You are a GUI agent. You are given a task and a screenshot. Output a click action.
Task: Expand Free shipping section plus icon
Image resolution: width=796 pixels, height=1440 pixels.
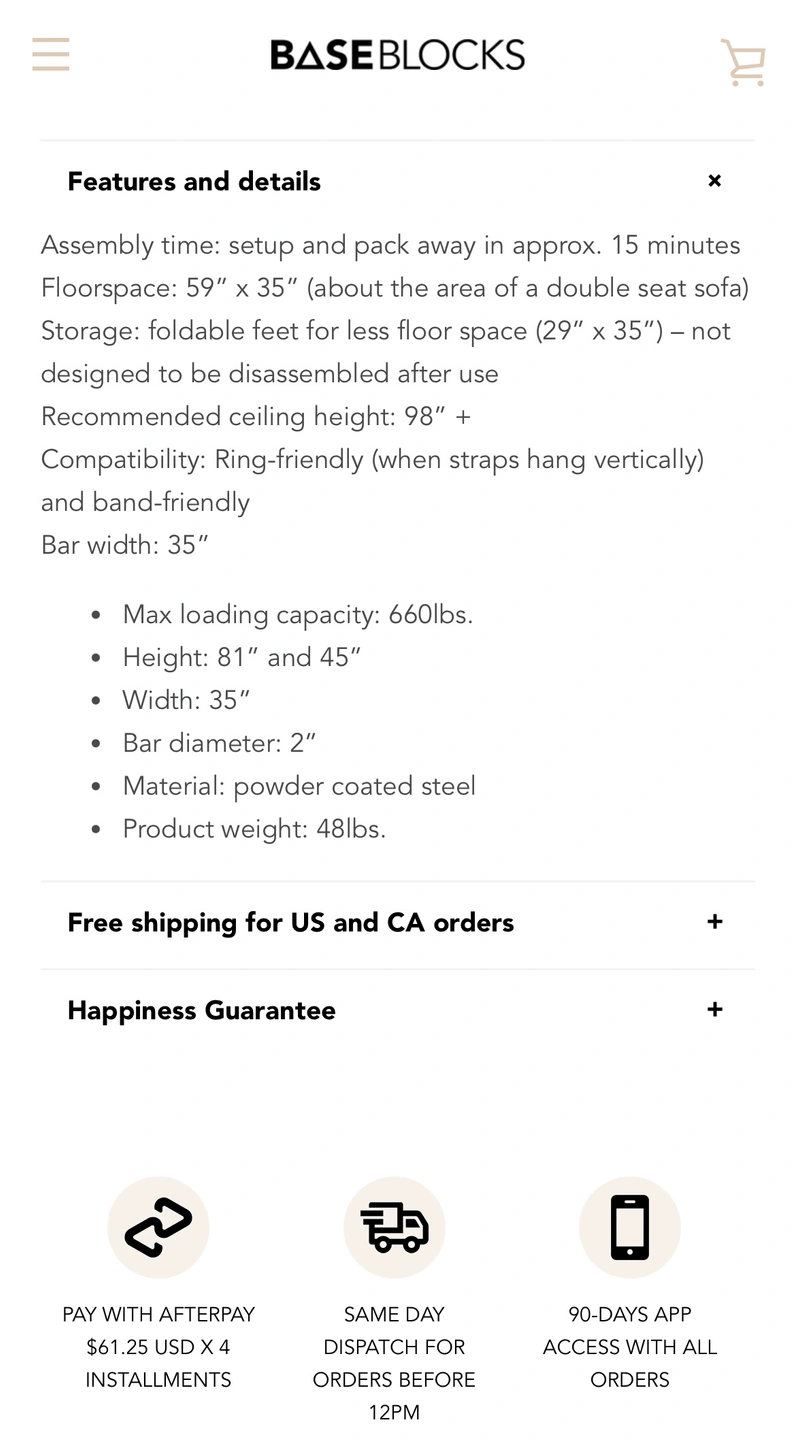714,922
